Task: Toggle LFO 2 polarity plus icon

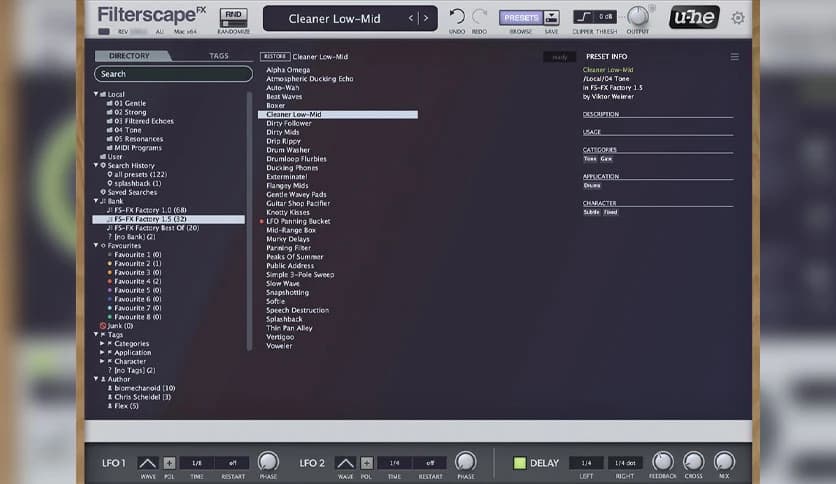Action: pyautogui.click(x=366, y=463)
